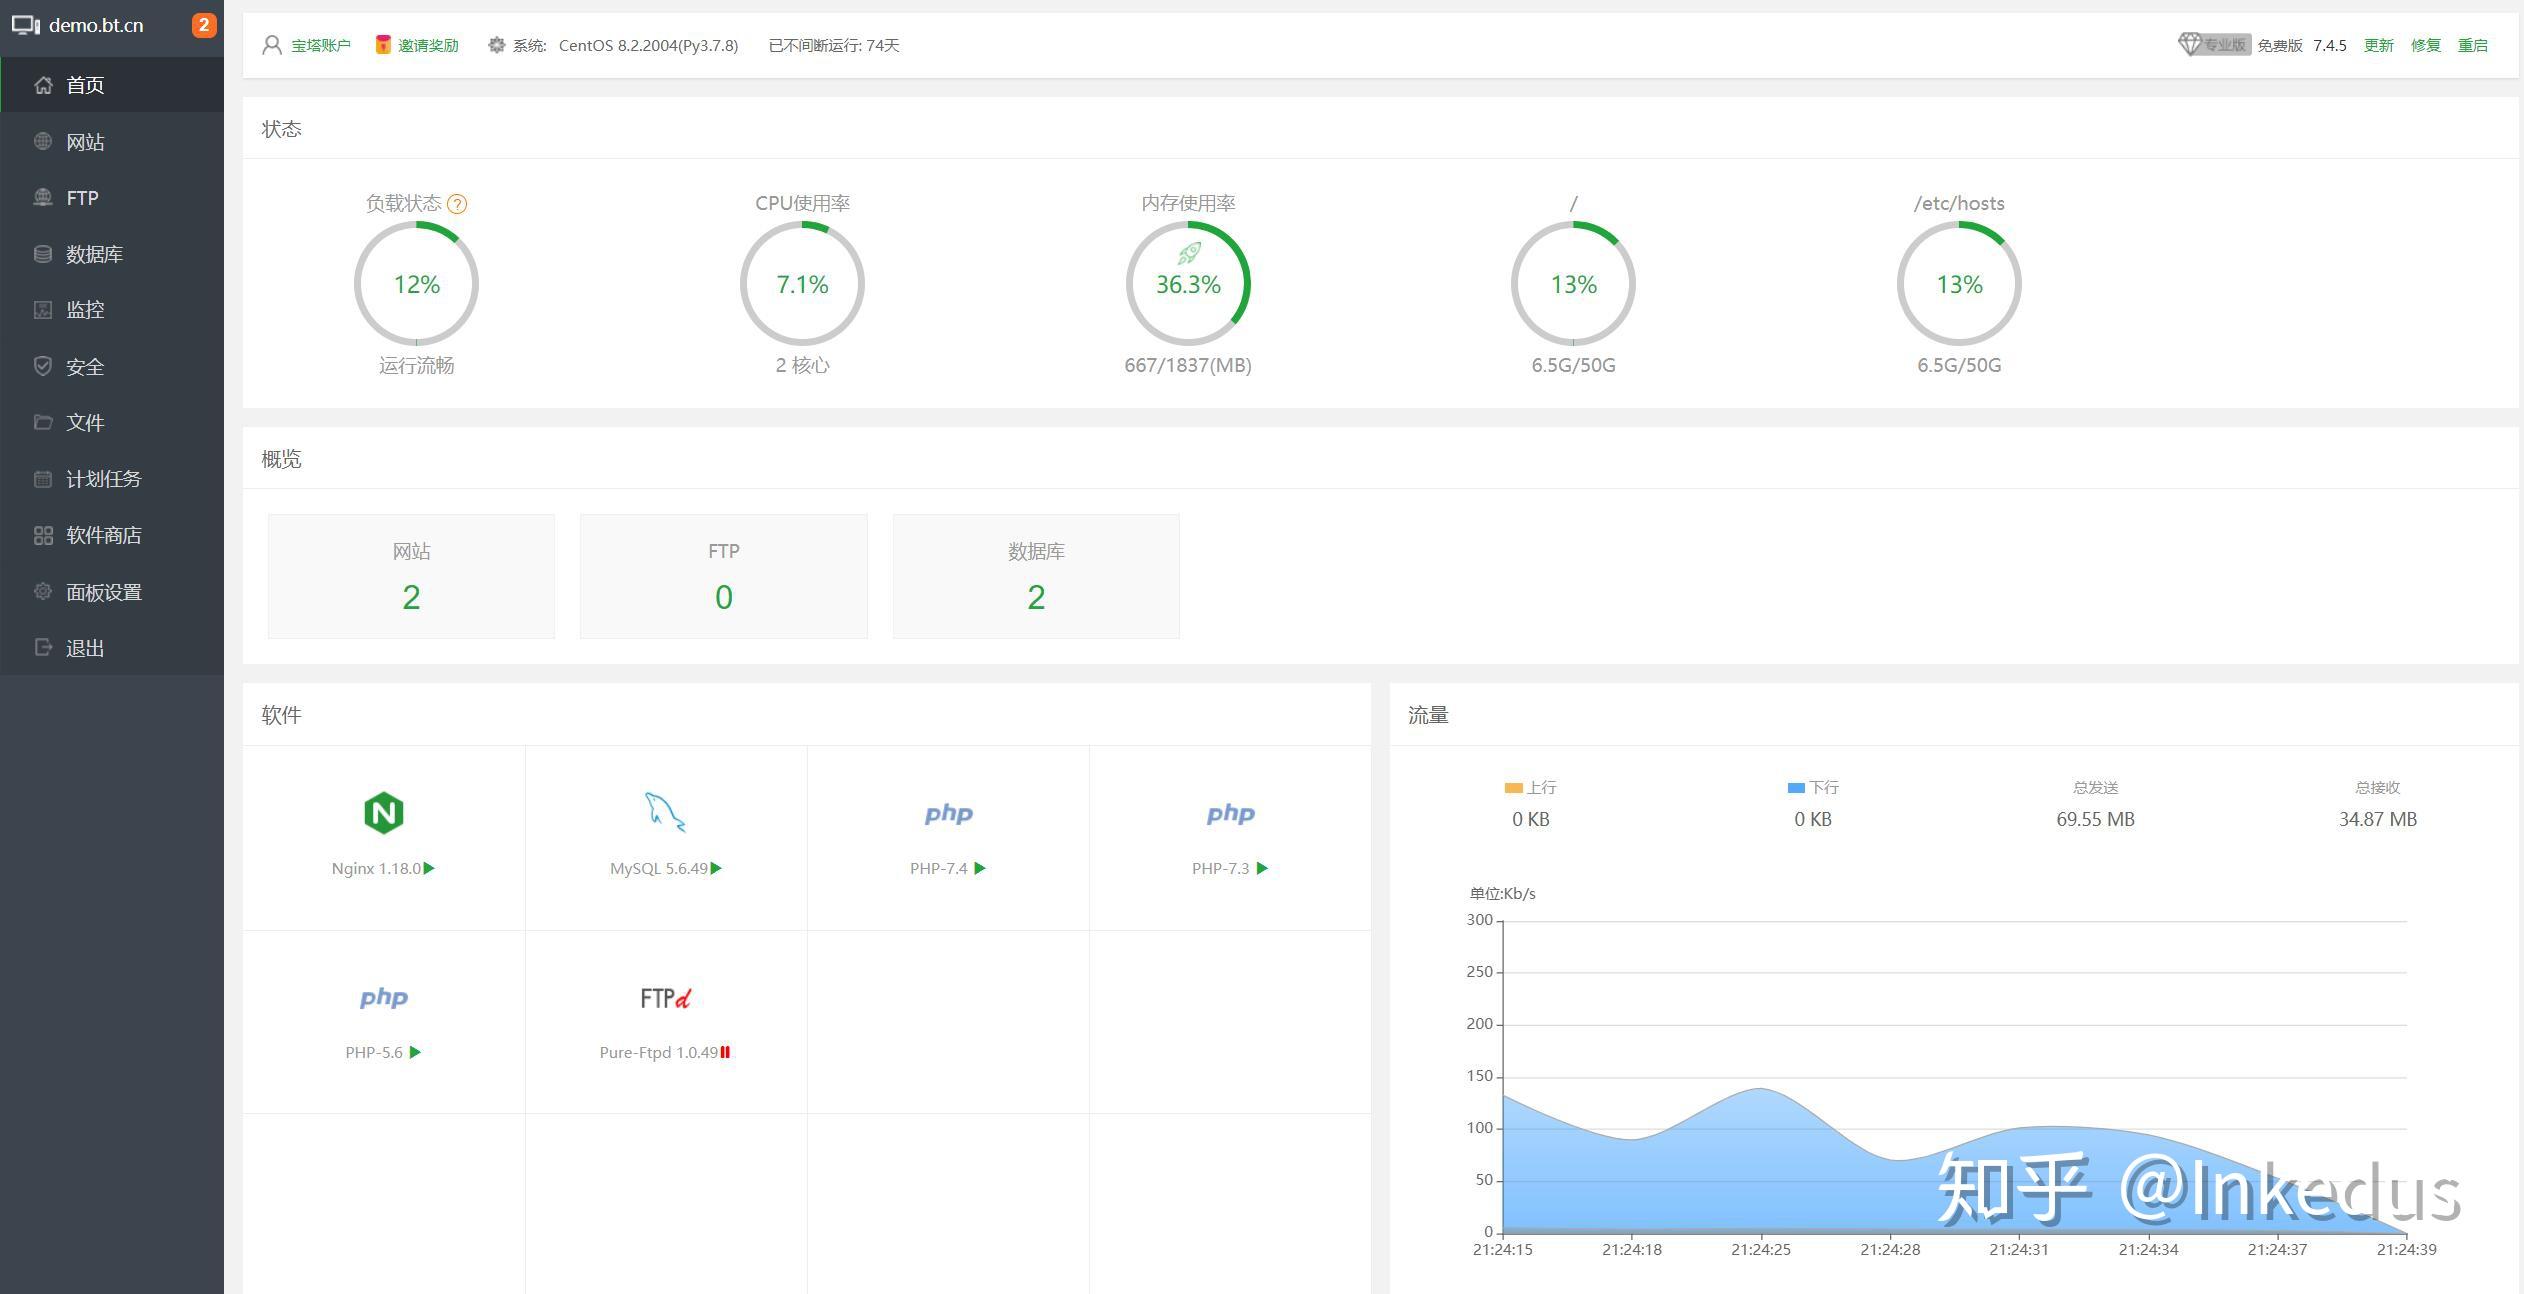
Task: Open the 数据库 database section
Action: pyautogui.click(x=112, y=254)
